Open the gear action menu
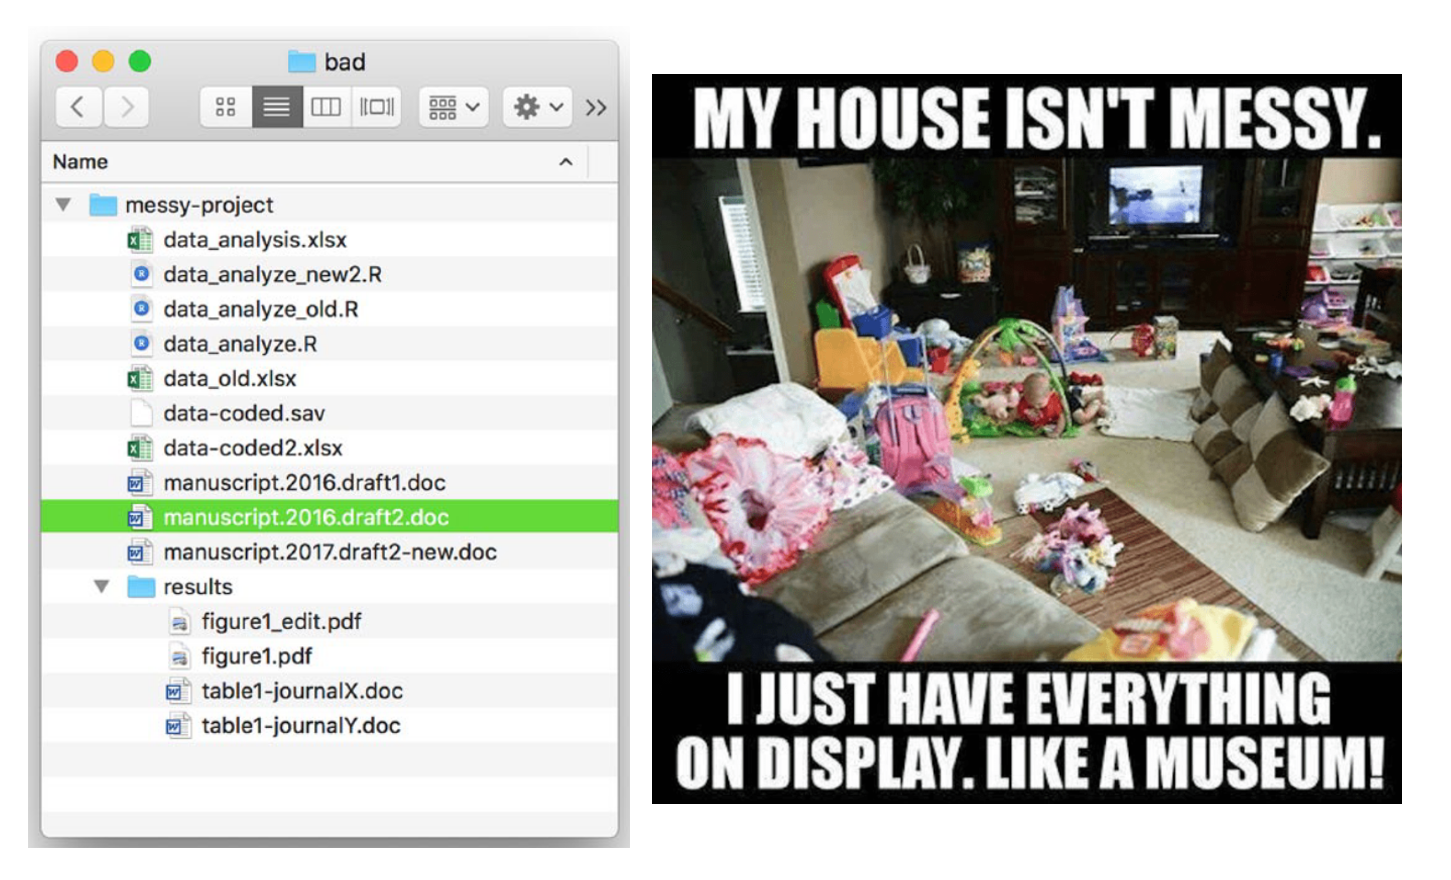The height and width of the screenshot is (880, 1451). [x=538, y=107]
